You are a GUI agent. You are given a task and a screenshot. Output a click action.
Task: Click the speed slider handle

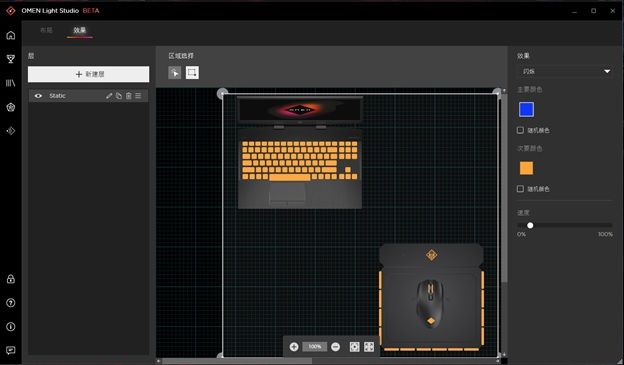click(530, 225)
